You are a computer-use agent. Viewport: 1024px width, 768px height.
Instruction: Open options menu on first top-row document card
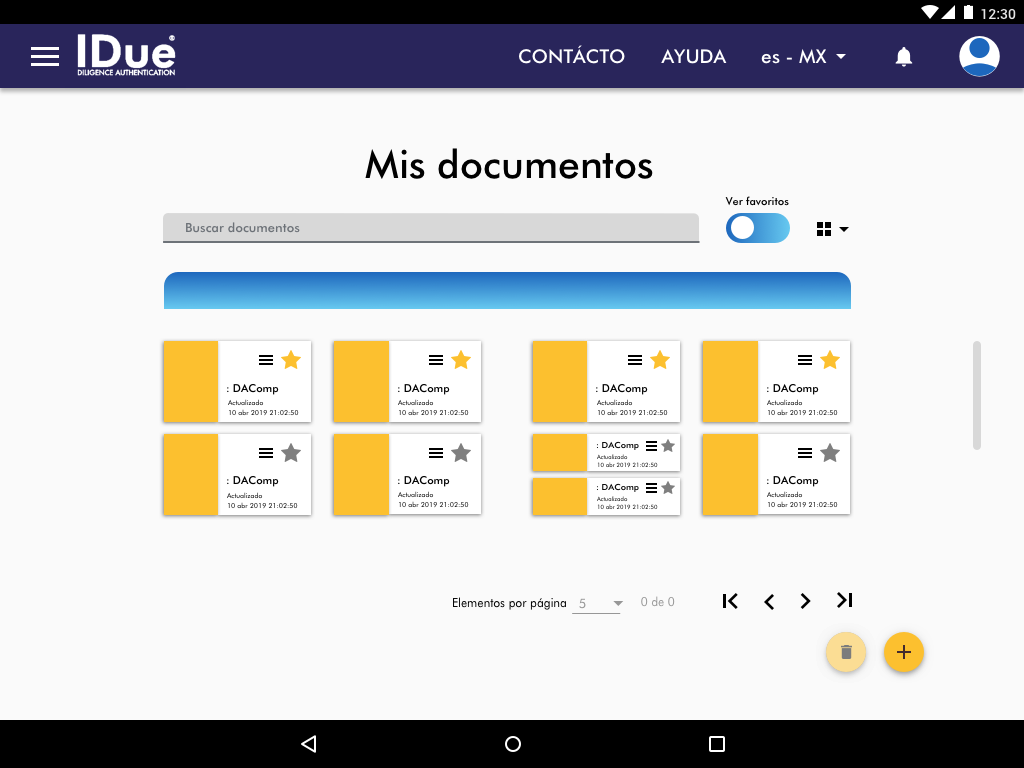pyautogui.click(x=266, y=360)
